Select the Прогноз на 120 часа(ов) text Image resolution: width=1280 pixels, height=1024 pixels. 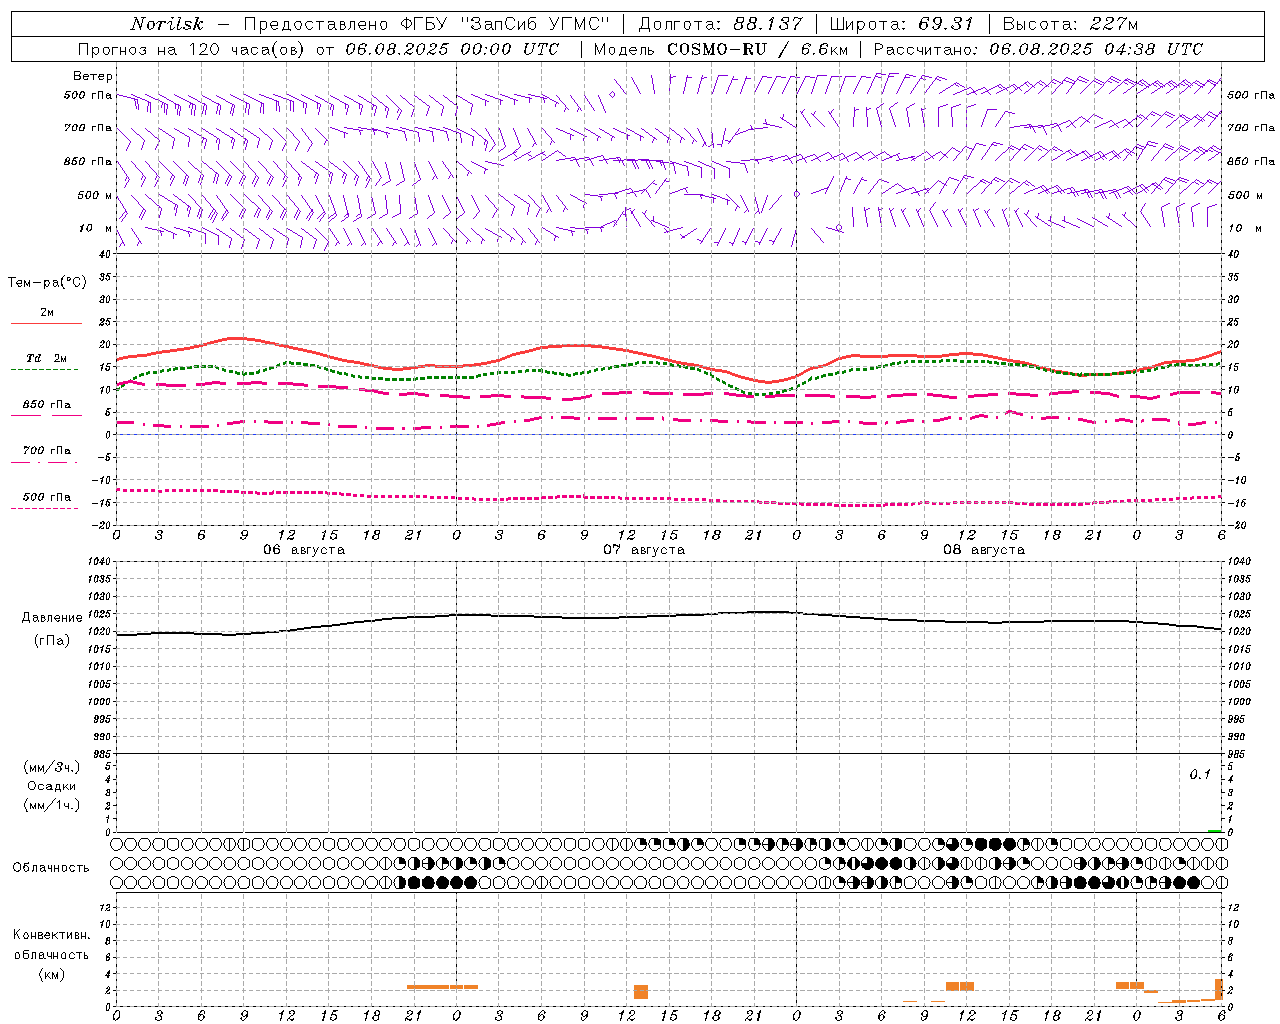pyautogui.click(x=194, y=49)
